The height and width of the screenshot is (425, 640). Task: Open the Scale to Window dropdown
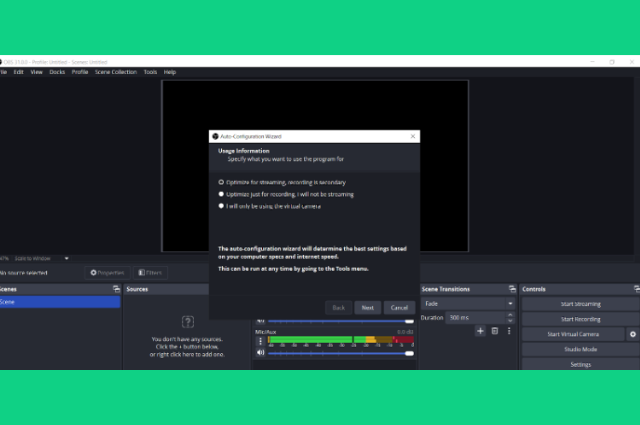click(x=41, y=258)
